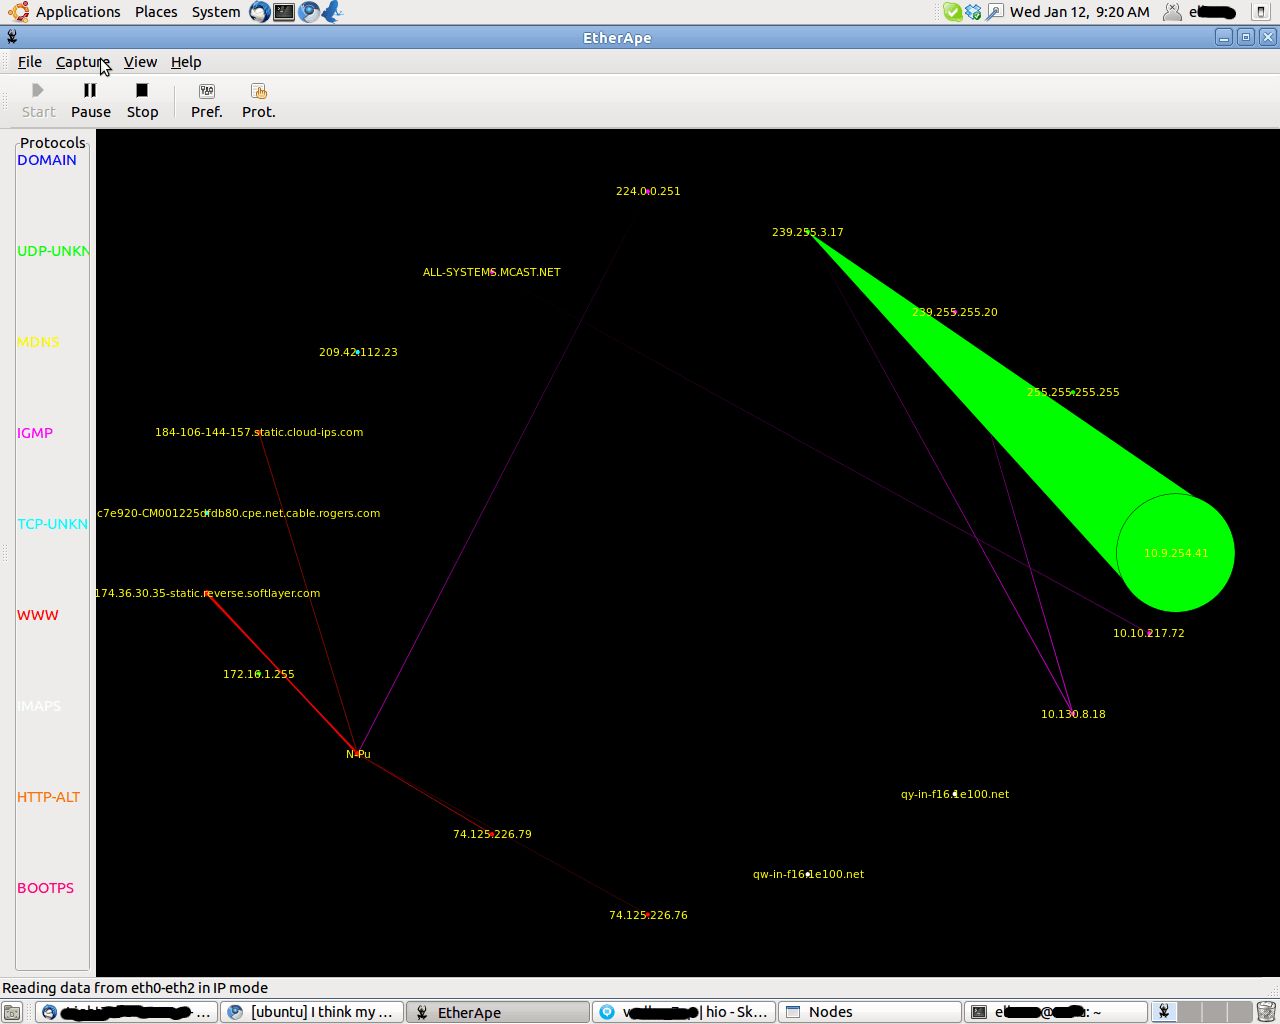Click the green checkmark tray icon
The height and width of the screenshot is (1024, 1280).
pos(953,12)
